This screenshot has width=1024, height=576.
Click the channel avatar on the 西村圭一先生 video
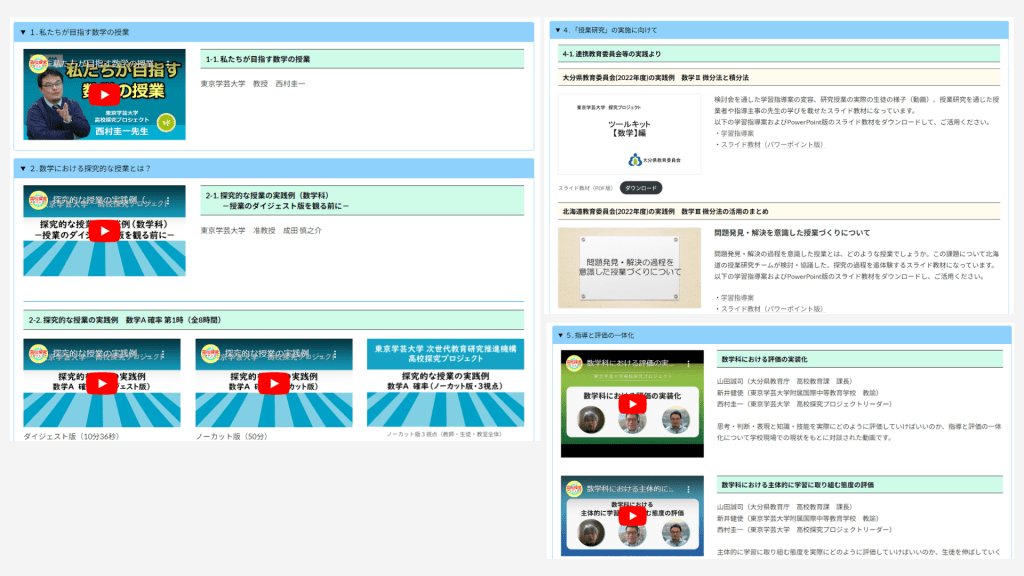(x=38, y=62)
